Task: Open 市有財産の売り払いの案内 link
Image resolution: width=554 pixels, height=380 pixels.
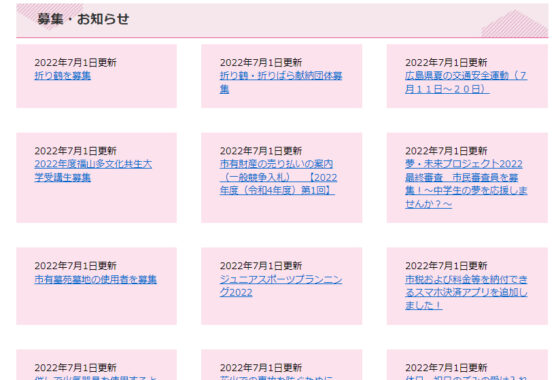Action: coord(278,177)
